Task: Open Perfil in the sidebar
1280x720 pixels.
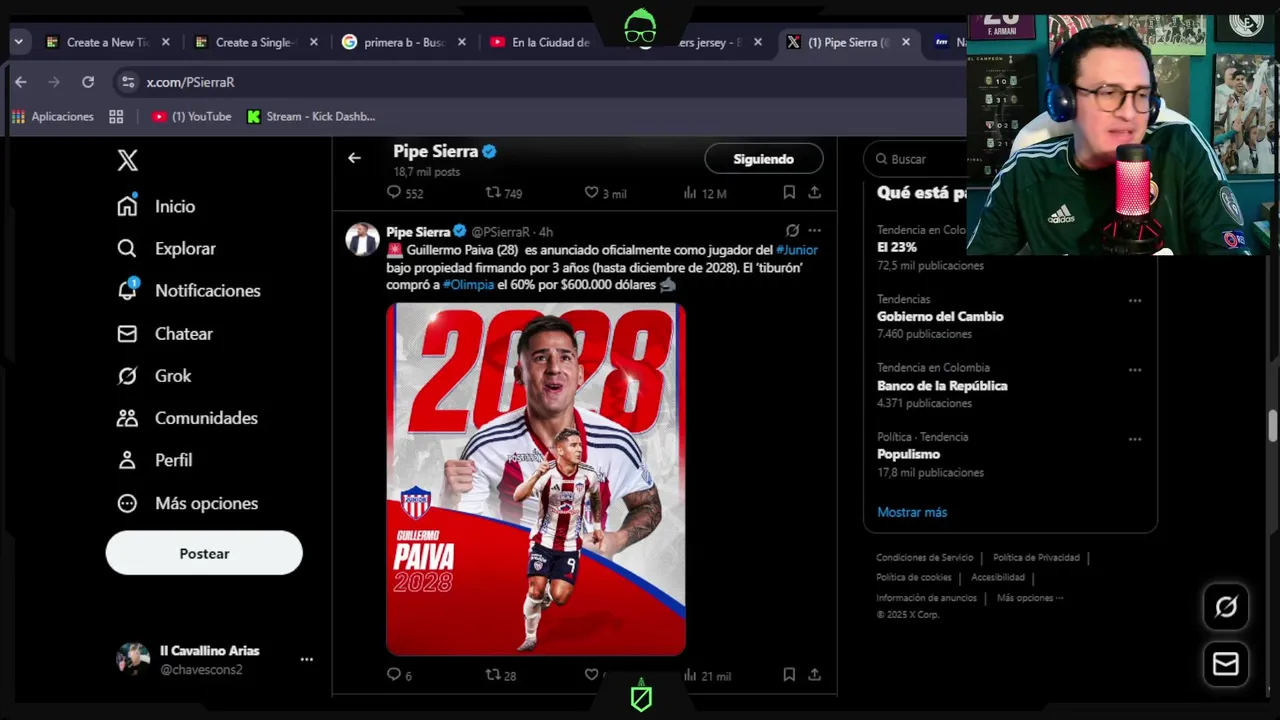Action: [x=154, y=460]
